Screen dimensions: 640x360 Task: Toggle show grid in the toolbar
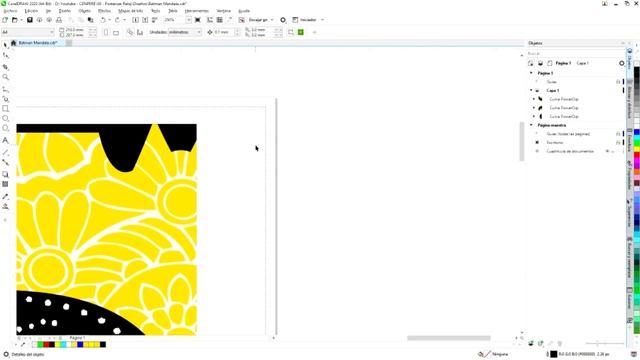220,20
